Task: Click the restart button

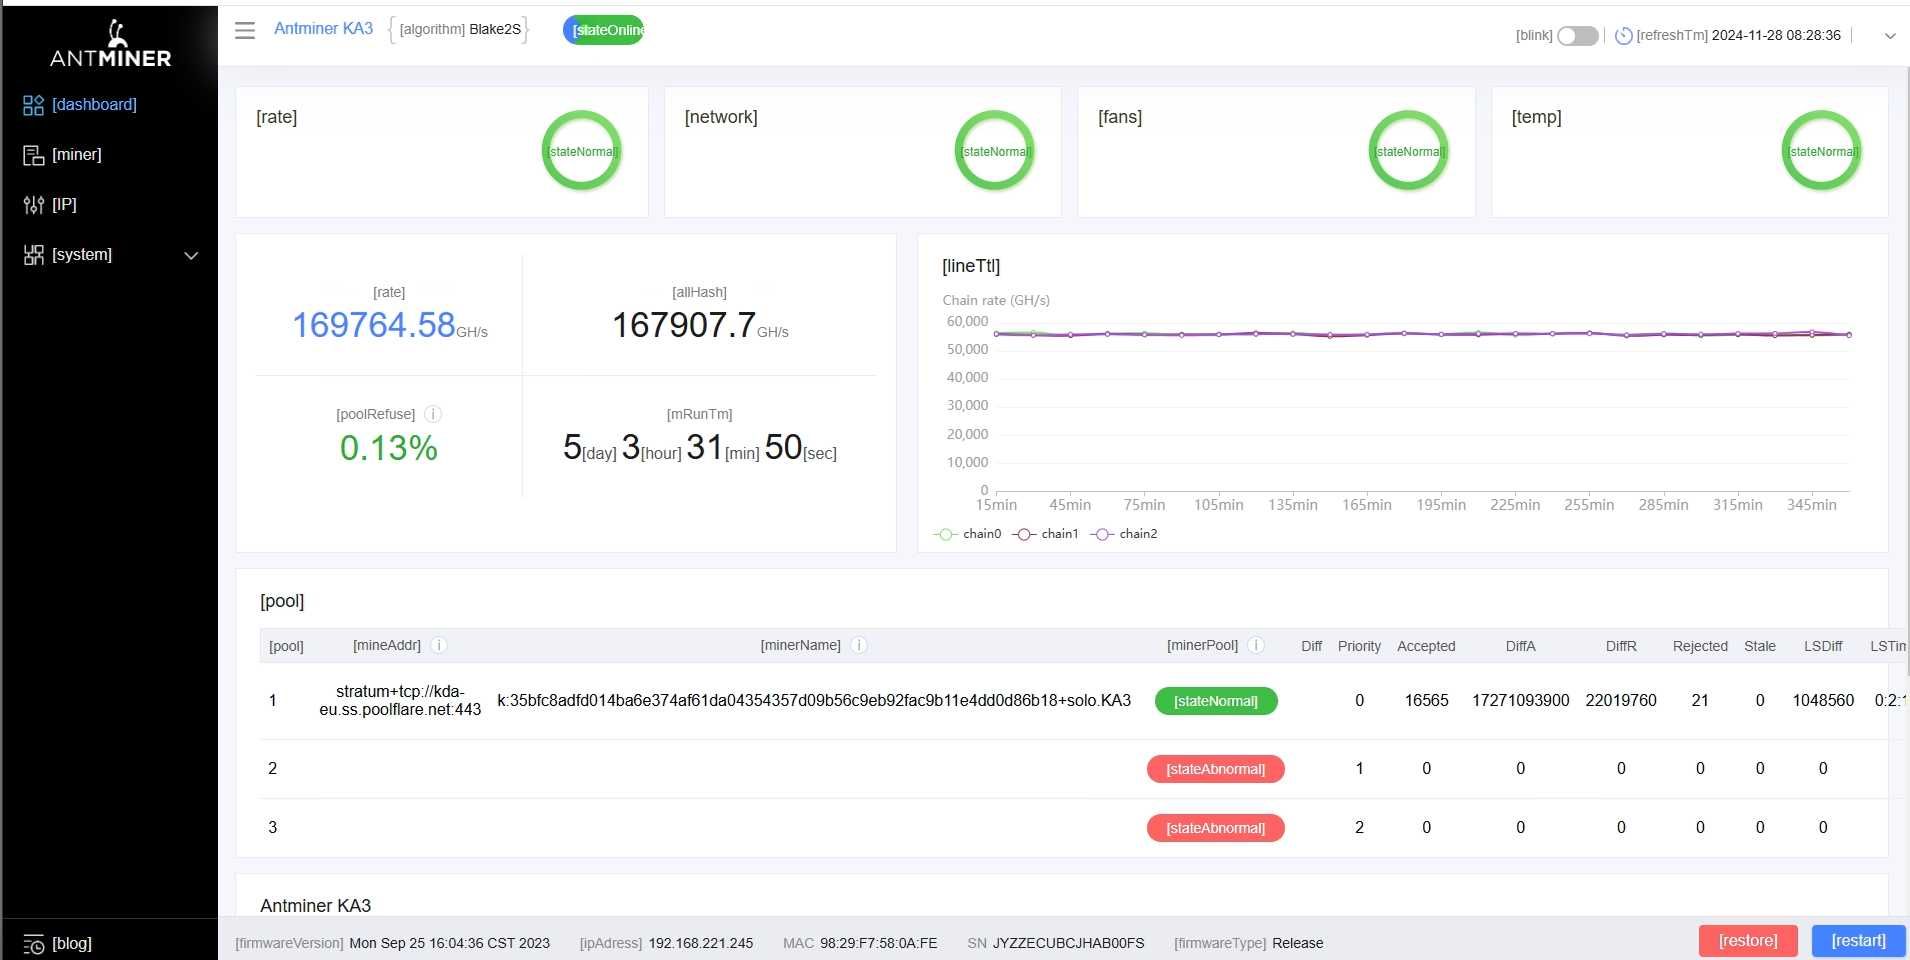Action: (x=1859, y=941)
